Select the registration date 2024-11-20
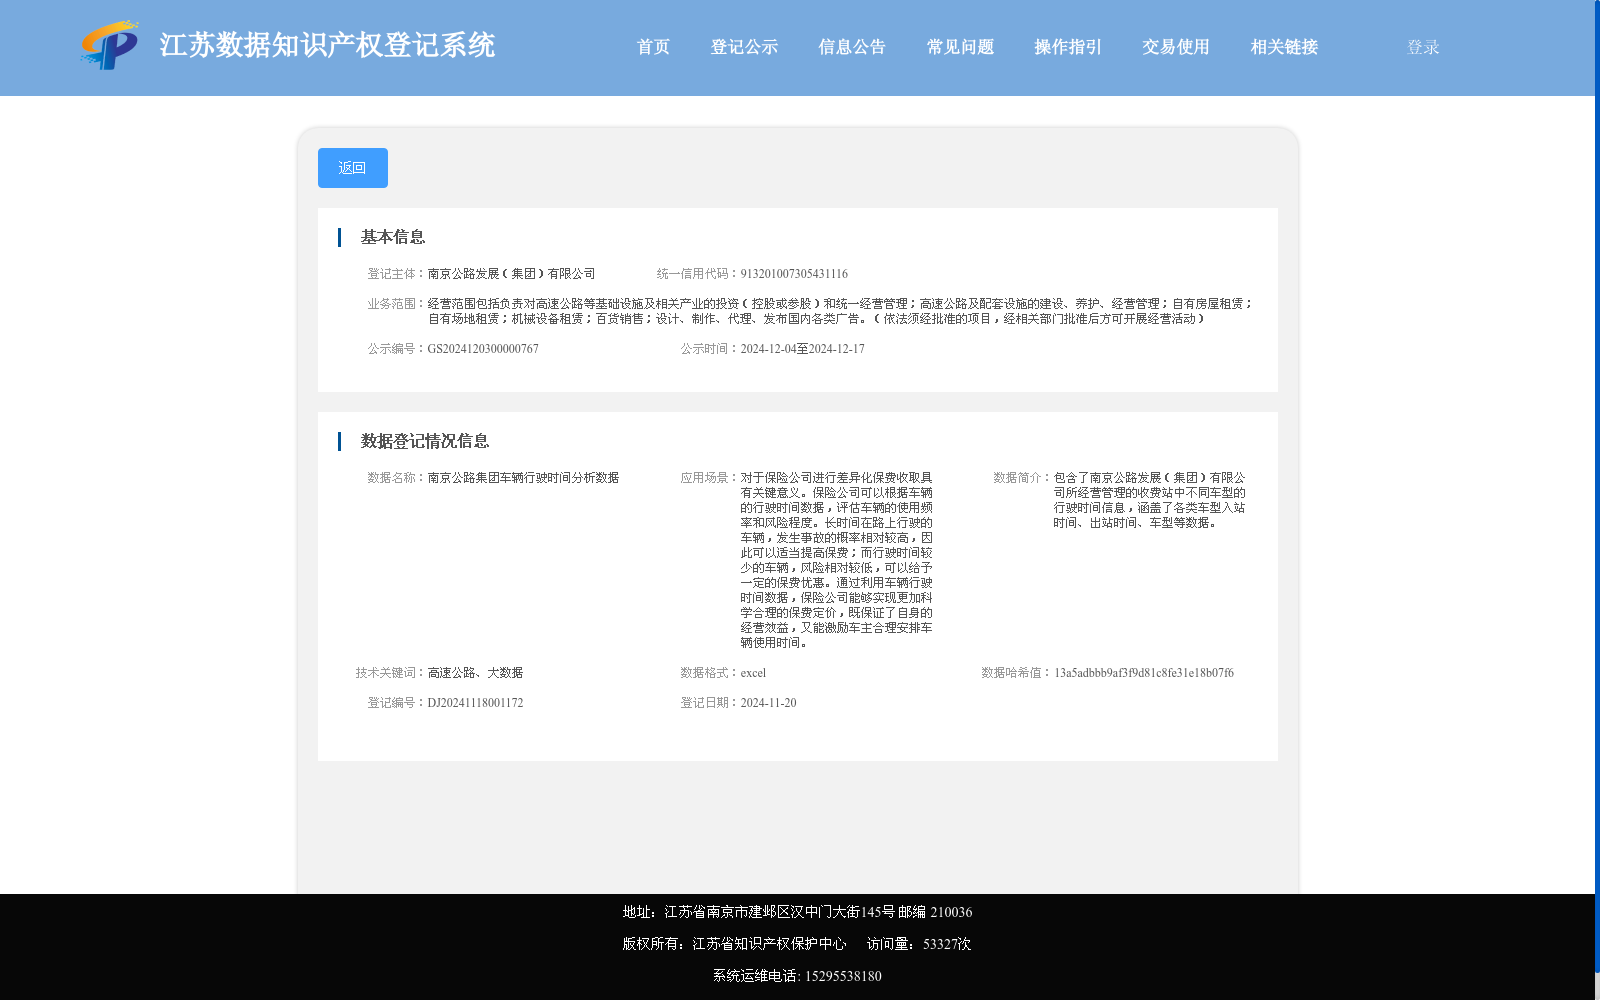The width and height of the screenshot is (1600, 1000). coord(768,703)
